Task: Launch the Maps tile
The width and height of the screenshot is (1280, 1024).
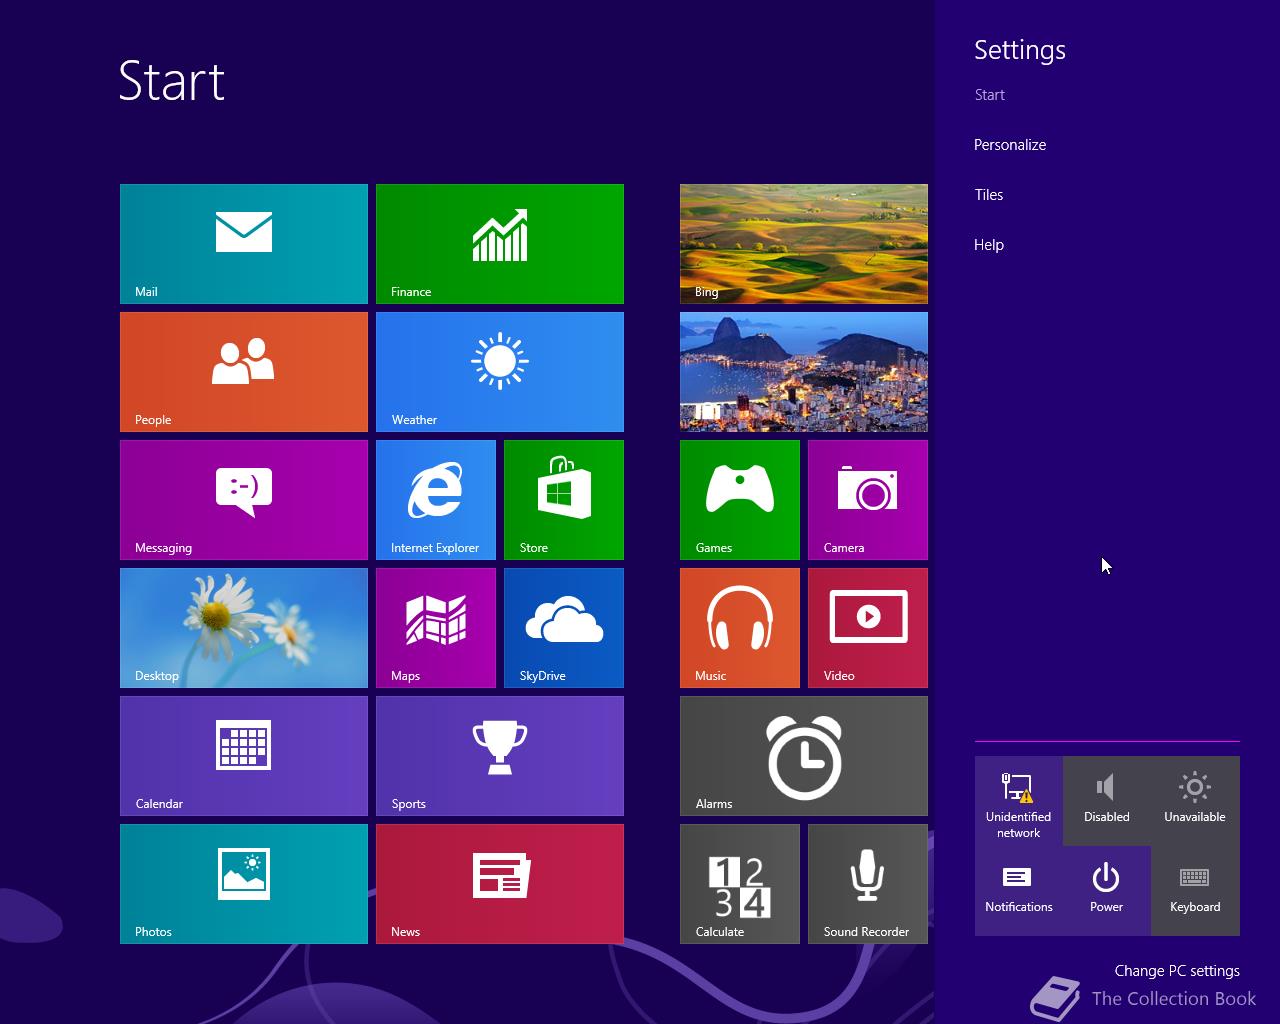Action: tap(436, 628)
